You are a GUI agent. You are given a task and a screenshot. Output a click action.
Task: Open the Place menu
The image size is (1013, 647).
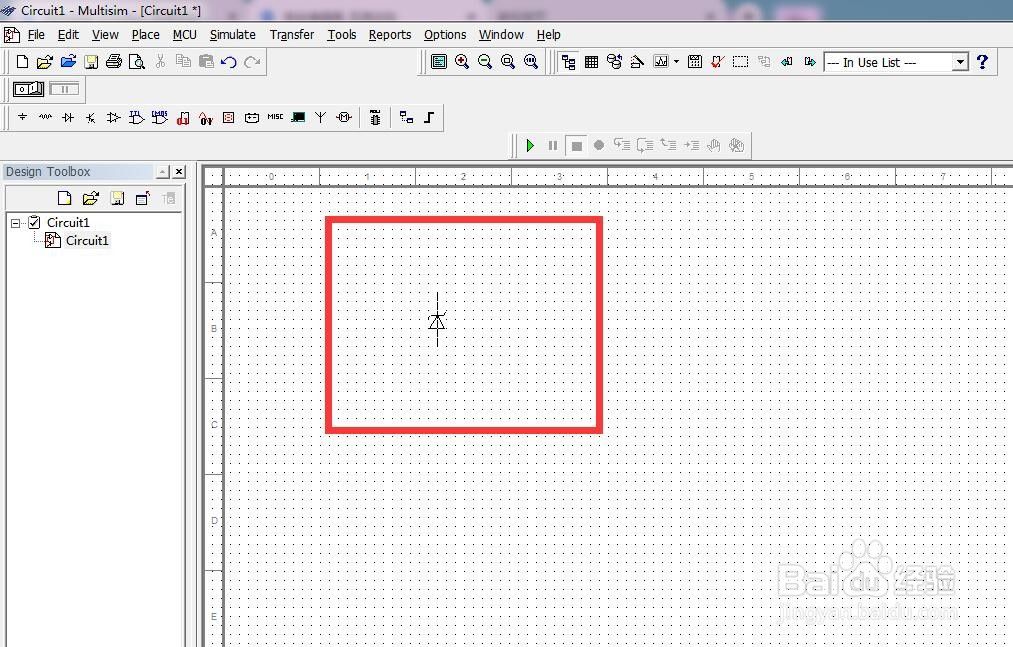145,35
